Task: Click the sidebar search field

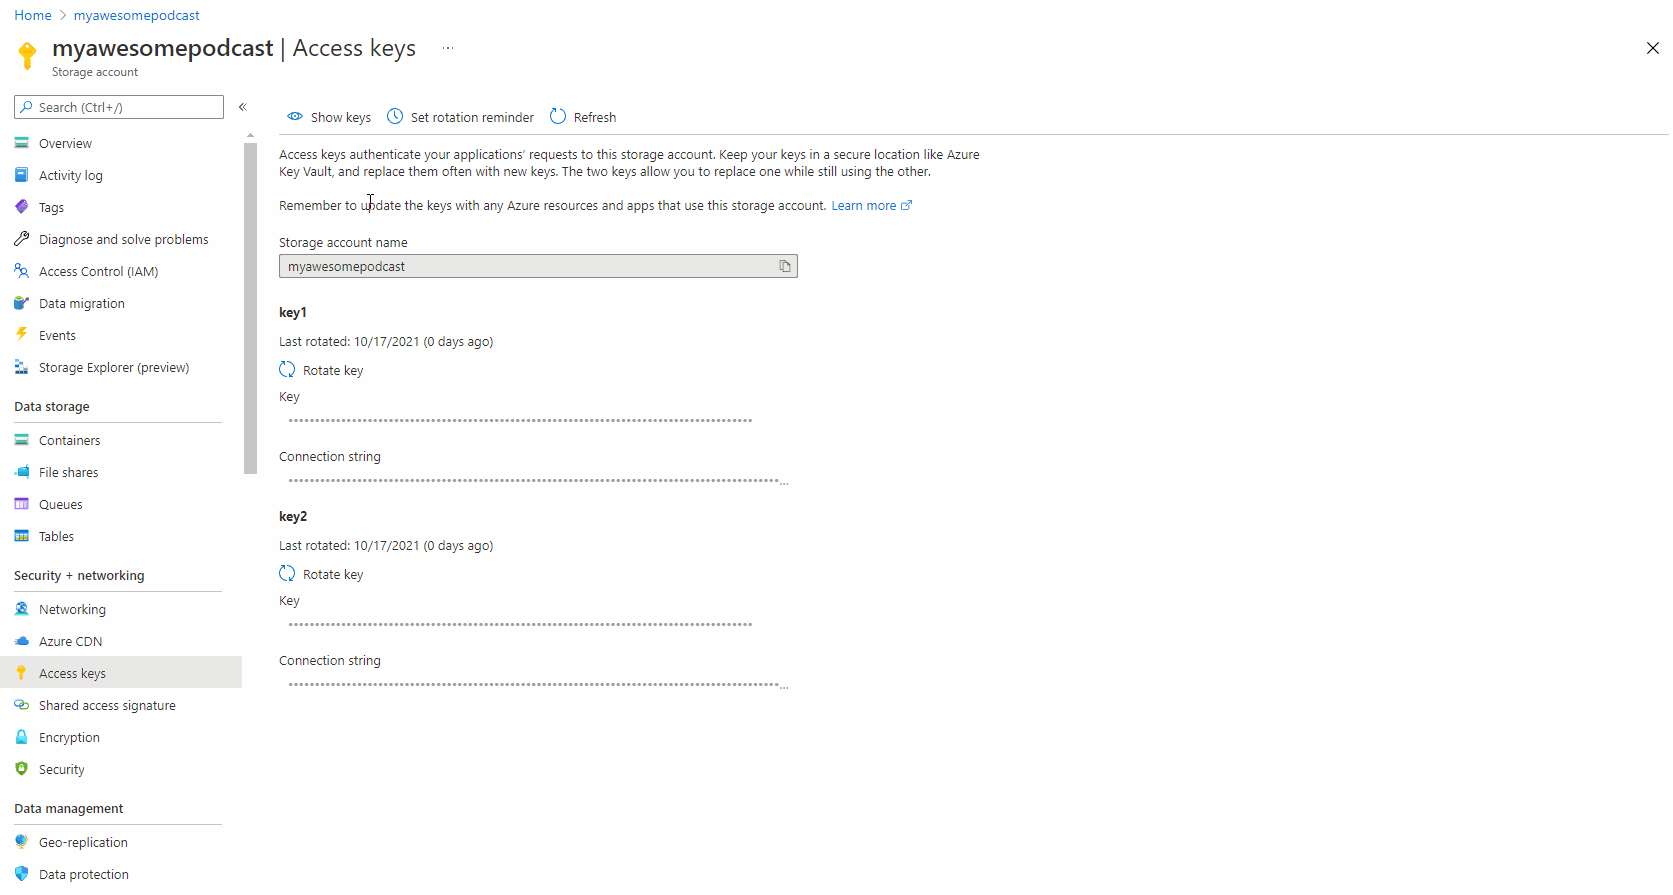Action: [x=119, y=107]
